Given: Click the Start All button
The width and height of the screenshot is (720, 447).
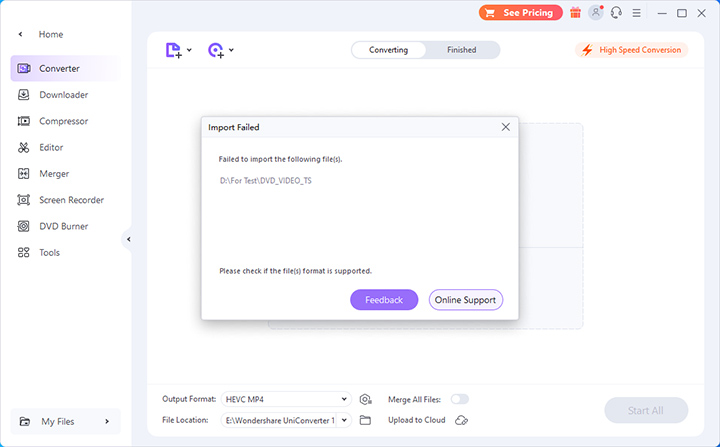Looking at the screenshot, I should tap(646, 410).
